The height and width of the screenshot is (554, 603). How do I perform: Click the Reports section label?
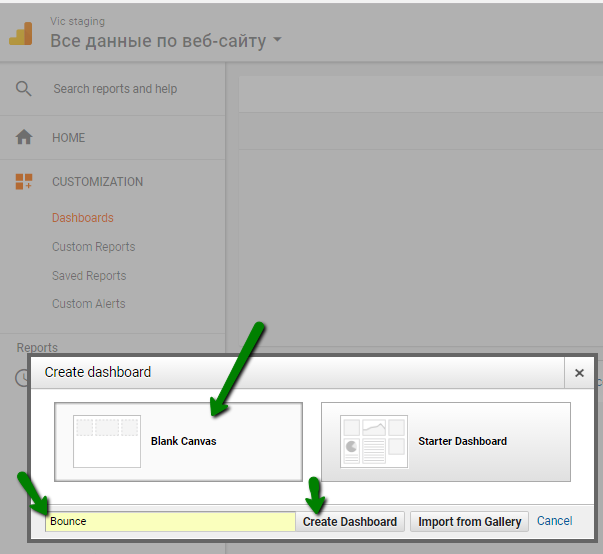[37, 347]
